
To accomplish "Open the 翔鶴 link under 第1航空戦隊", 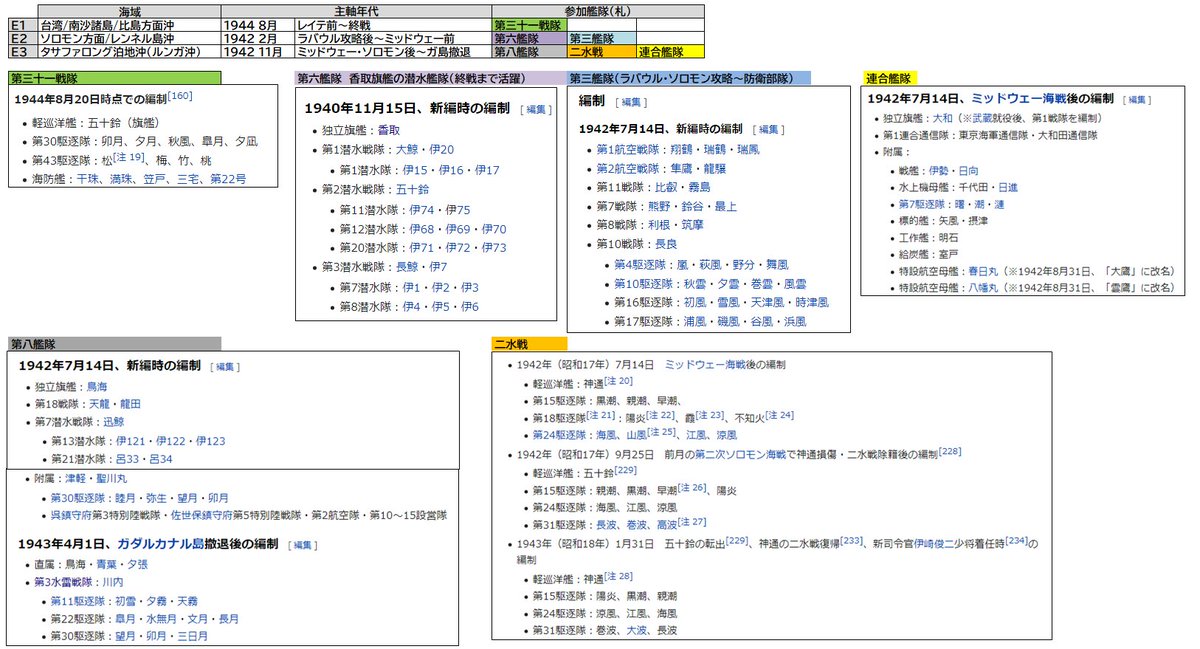I will coord(680,148).
